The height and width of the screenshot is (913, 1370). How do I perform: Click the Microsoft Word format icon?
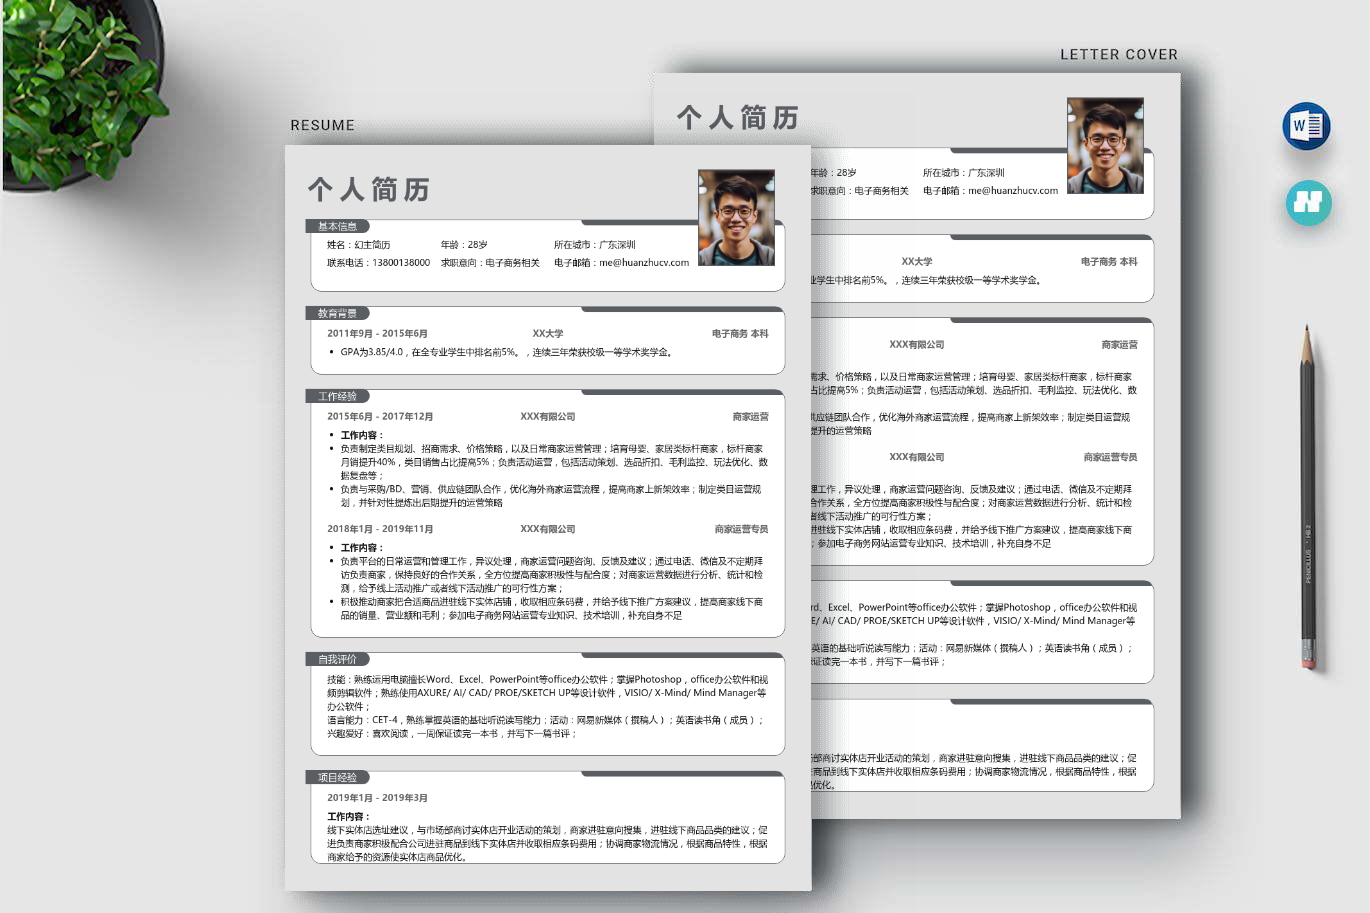click(1306, 126)
